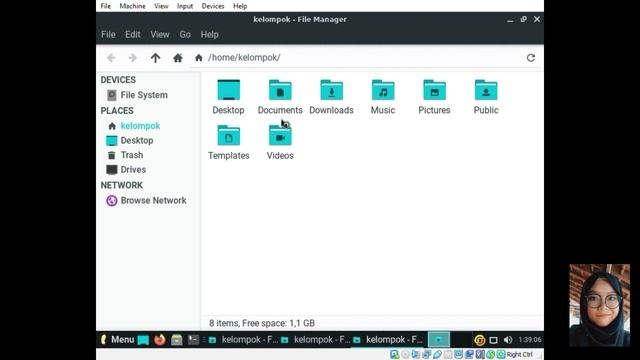Go to home folder via toolbar house icon
640x360 pixels.
[x=178, y=58]
